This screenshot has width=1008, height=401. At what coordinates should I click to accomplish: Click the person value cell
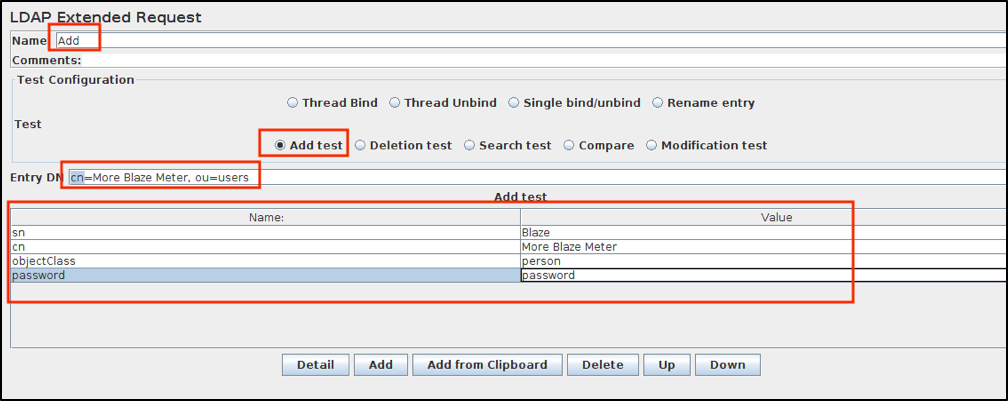[764, 261]
